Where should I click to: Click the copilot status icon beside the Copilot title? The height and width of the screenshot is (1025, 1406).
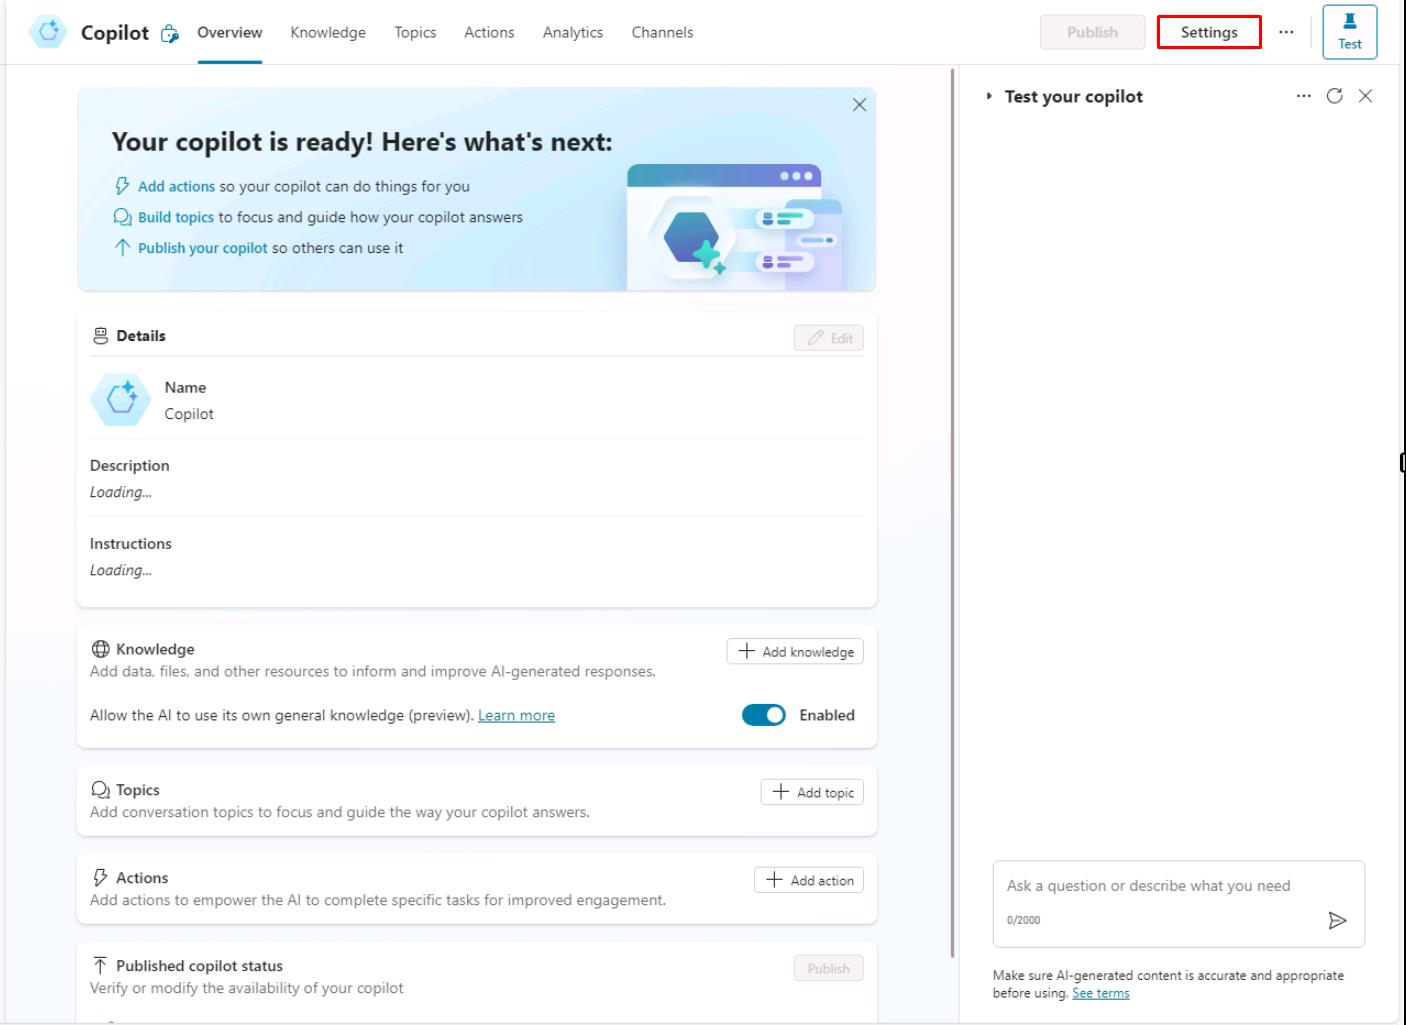[x=170, y=33]
